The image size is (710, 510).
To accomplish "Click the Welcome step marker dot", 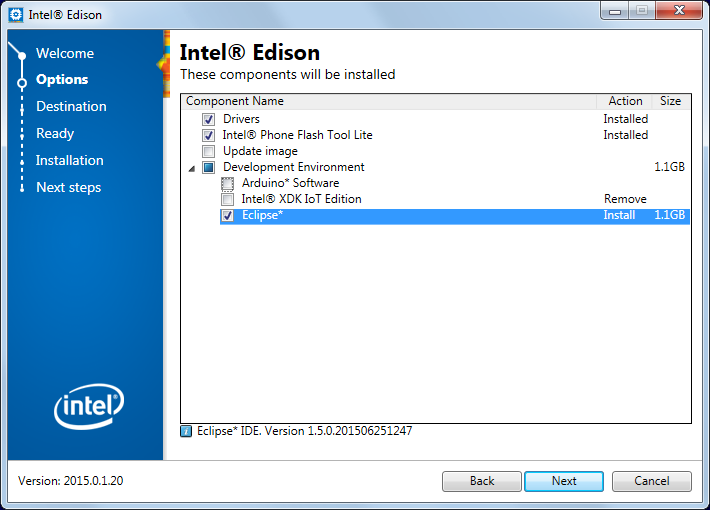I will click(22, 56).
